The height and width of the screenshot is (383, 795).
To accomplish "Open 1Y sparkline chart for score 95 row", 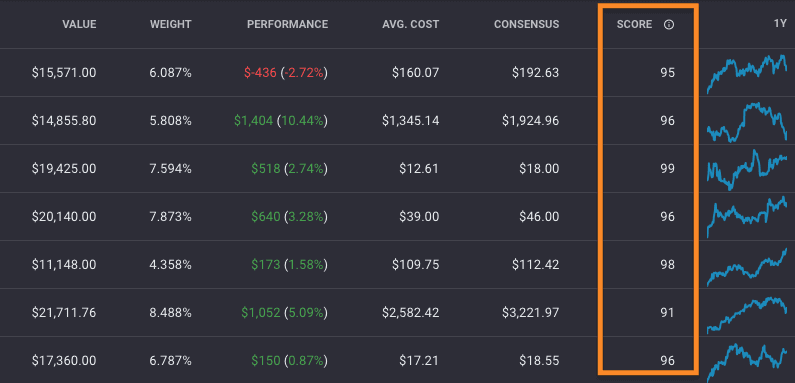I will tap(747, 74).
